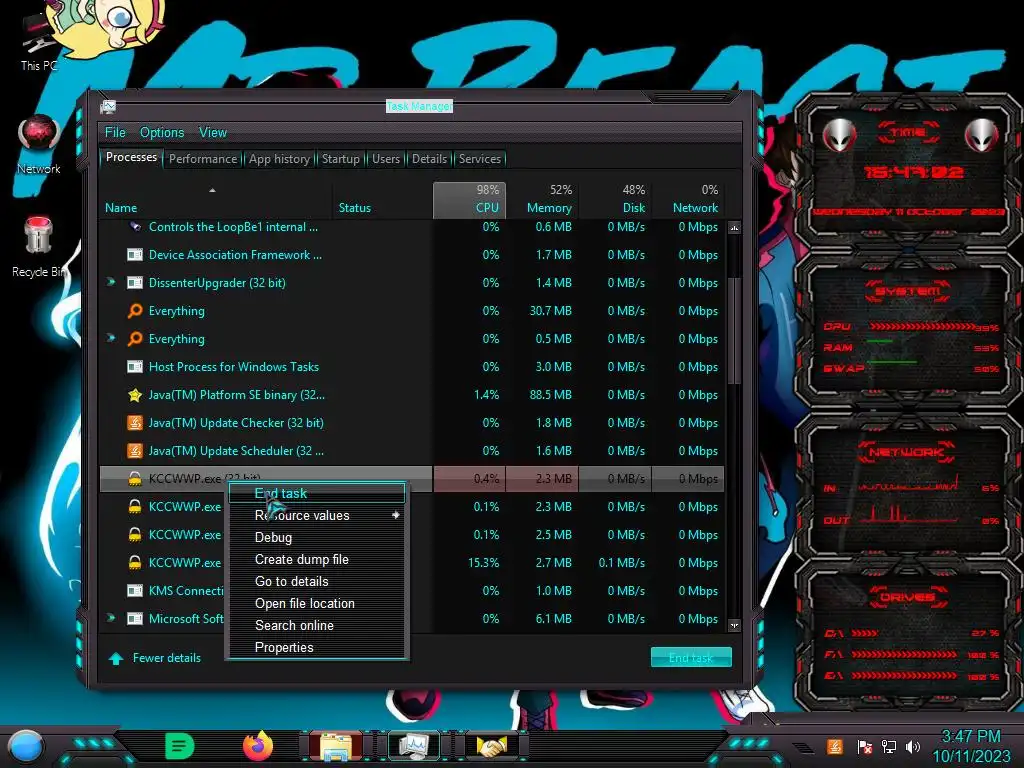Viewport: 1024px width, 768px height.
Task: Click the highlighted KCCWWP.exe lock icon
Action: click(135, 479)
